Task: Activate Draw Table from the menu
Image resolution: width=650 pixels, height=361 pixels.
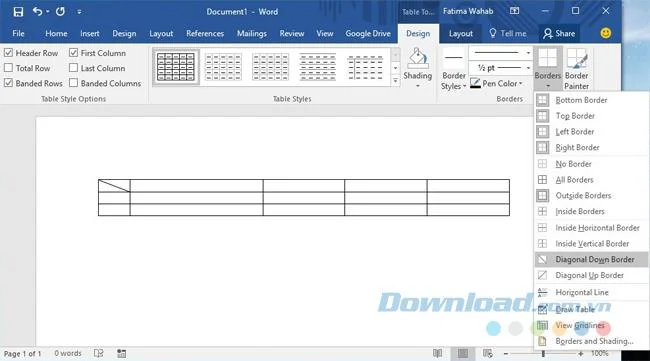Action: tap(591, 309)
